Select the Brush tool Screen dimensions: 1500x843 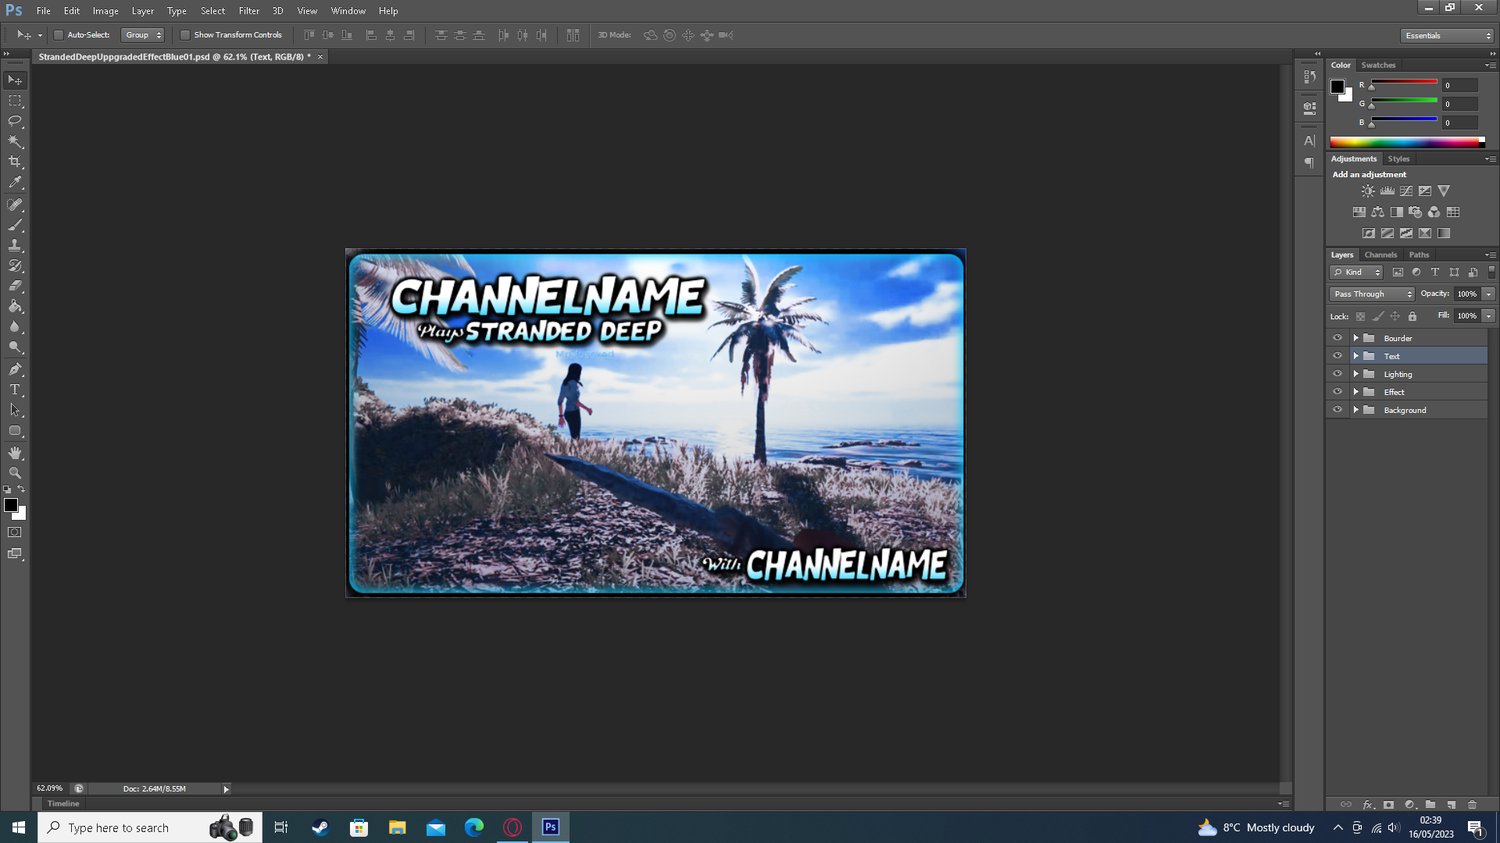(x=15, y=226)
